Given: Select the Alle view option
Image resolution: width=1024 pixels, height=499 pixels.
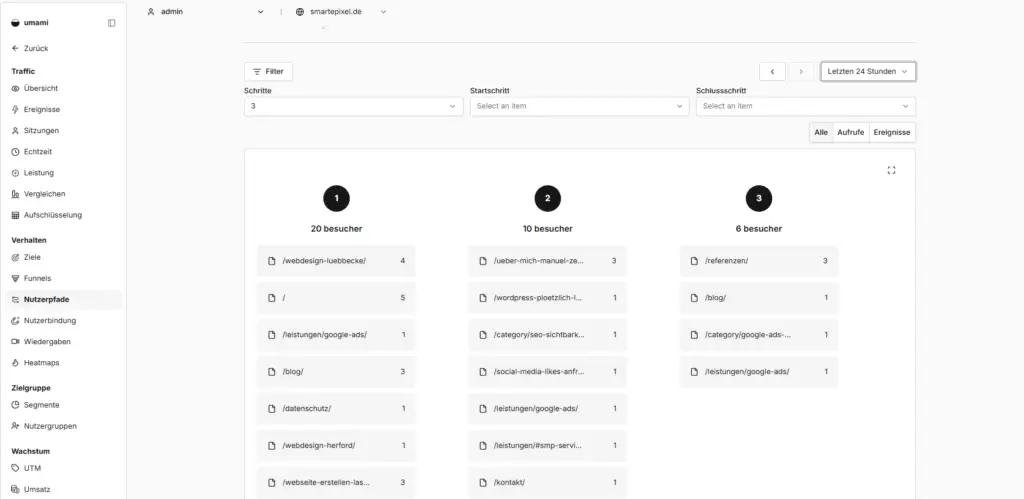Looking at the screenshot, I should click(x=821, y=133).
